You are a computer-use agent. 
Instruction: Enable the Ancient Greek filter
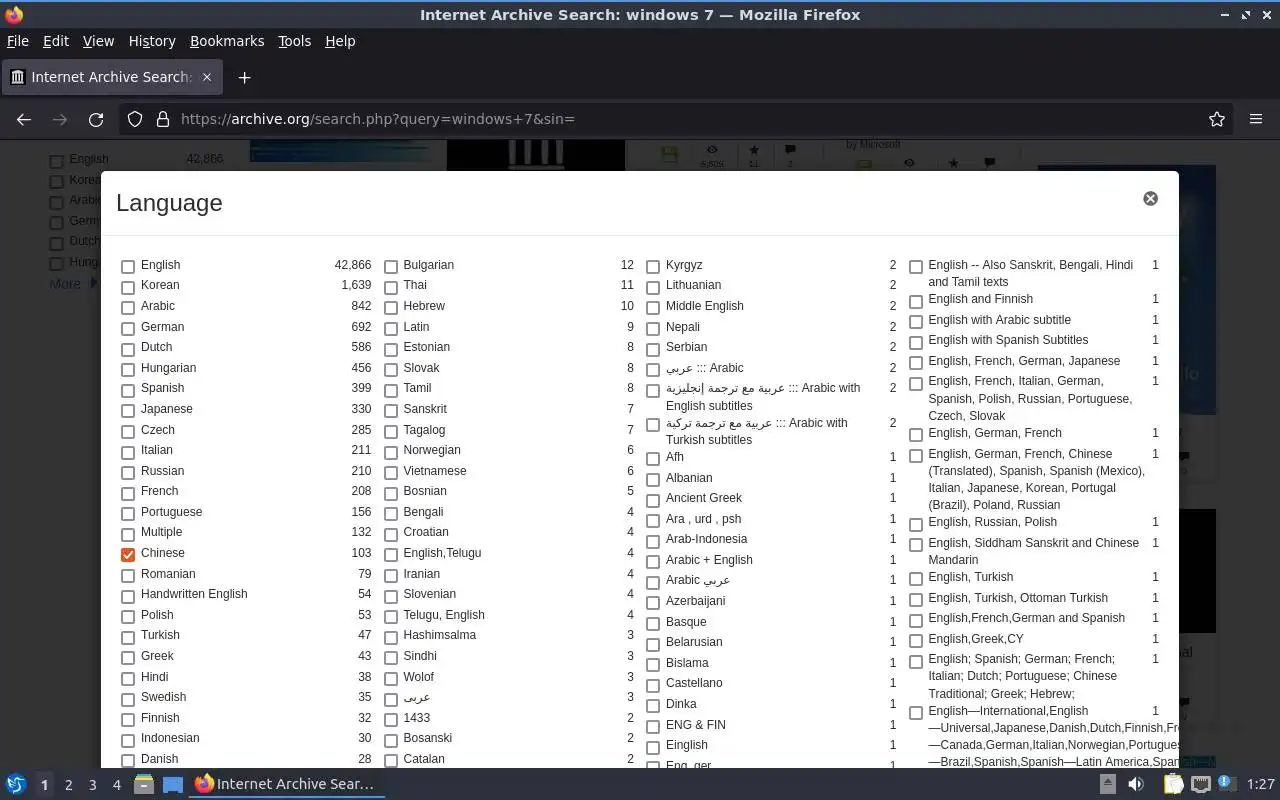(x=653, y=500)
